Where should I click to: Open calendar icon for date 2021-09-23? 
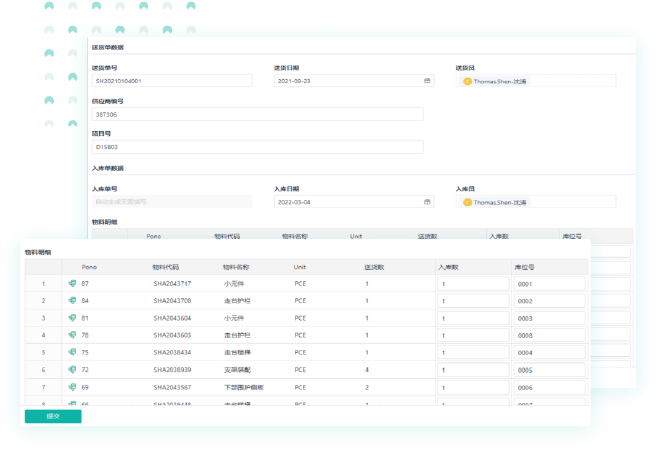[x=427, y=80]
